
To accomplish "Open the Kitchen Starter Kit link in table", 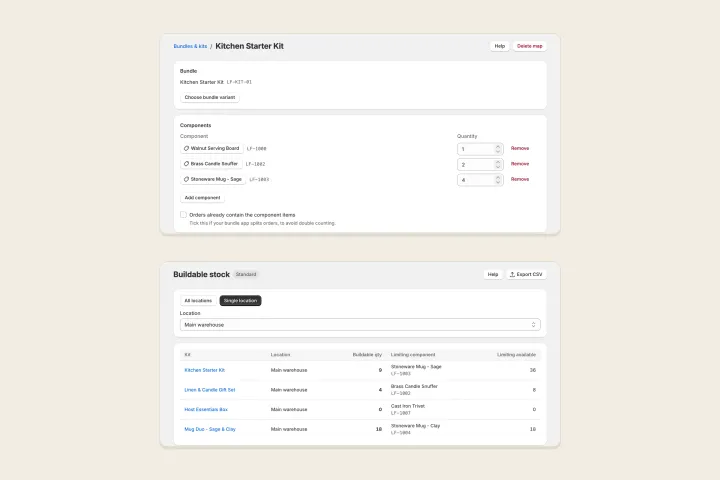I will [204, 370].
